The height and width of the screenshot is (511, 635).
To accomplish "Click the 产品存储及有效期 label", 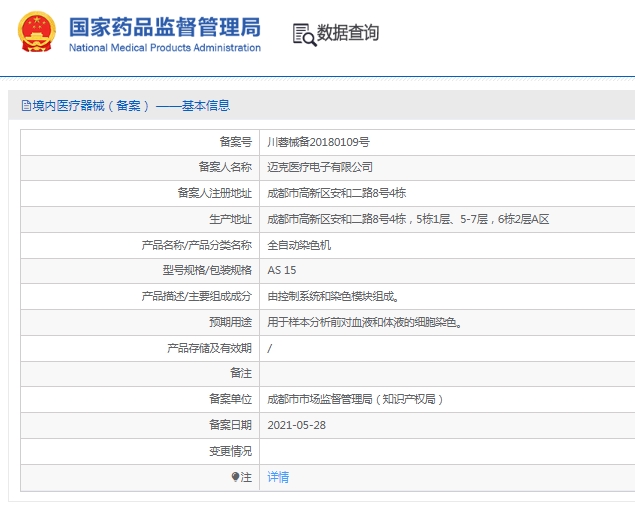I will pos(209,348).
